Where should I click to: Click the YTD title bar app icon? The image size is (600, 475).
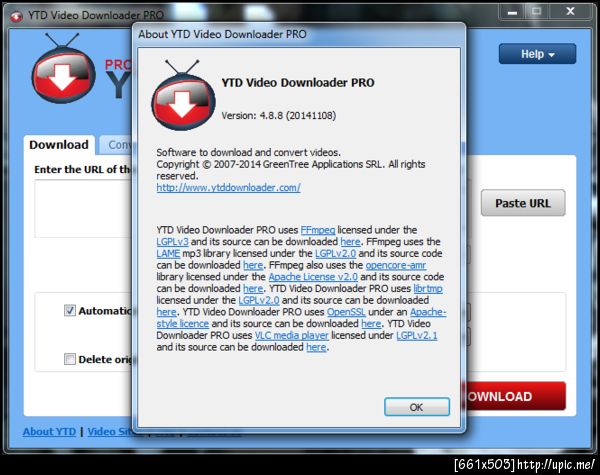(x=16, y=16)
